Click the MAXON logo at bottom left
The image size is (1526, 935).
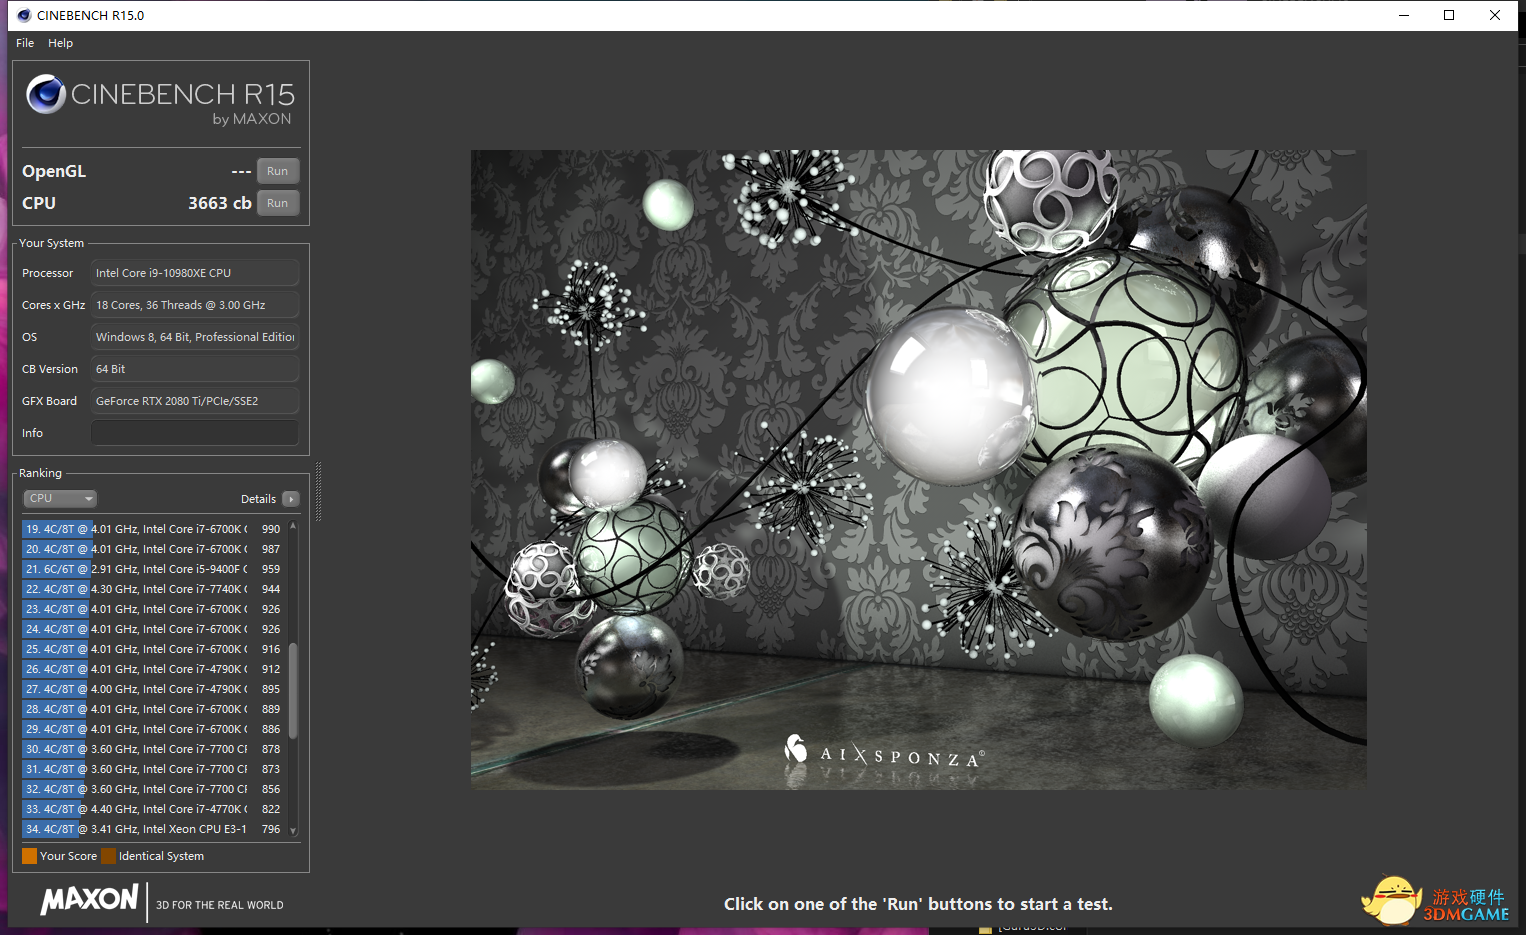[89, 900]
